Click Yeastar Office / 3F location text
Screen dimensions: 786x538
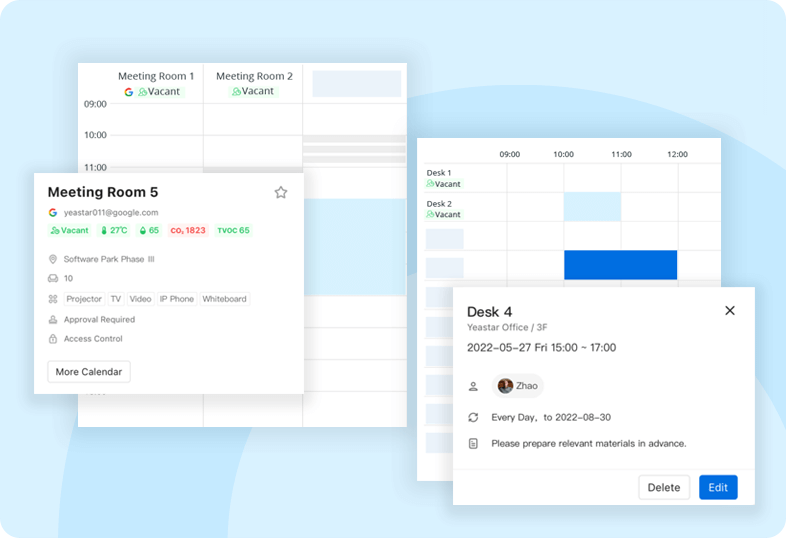click(x=507, y=327)
